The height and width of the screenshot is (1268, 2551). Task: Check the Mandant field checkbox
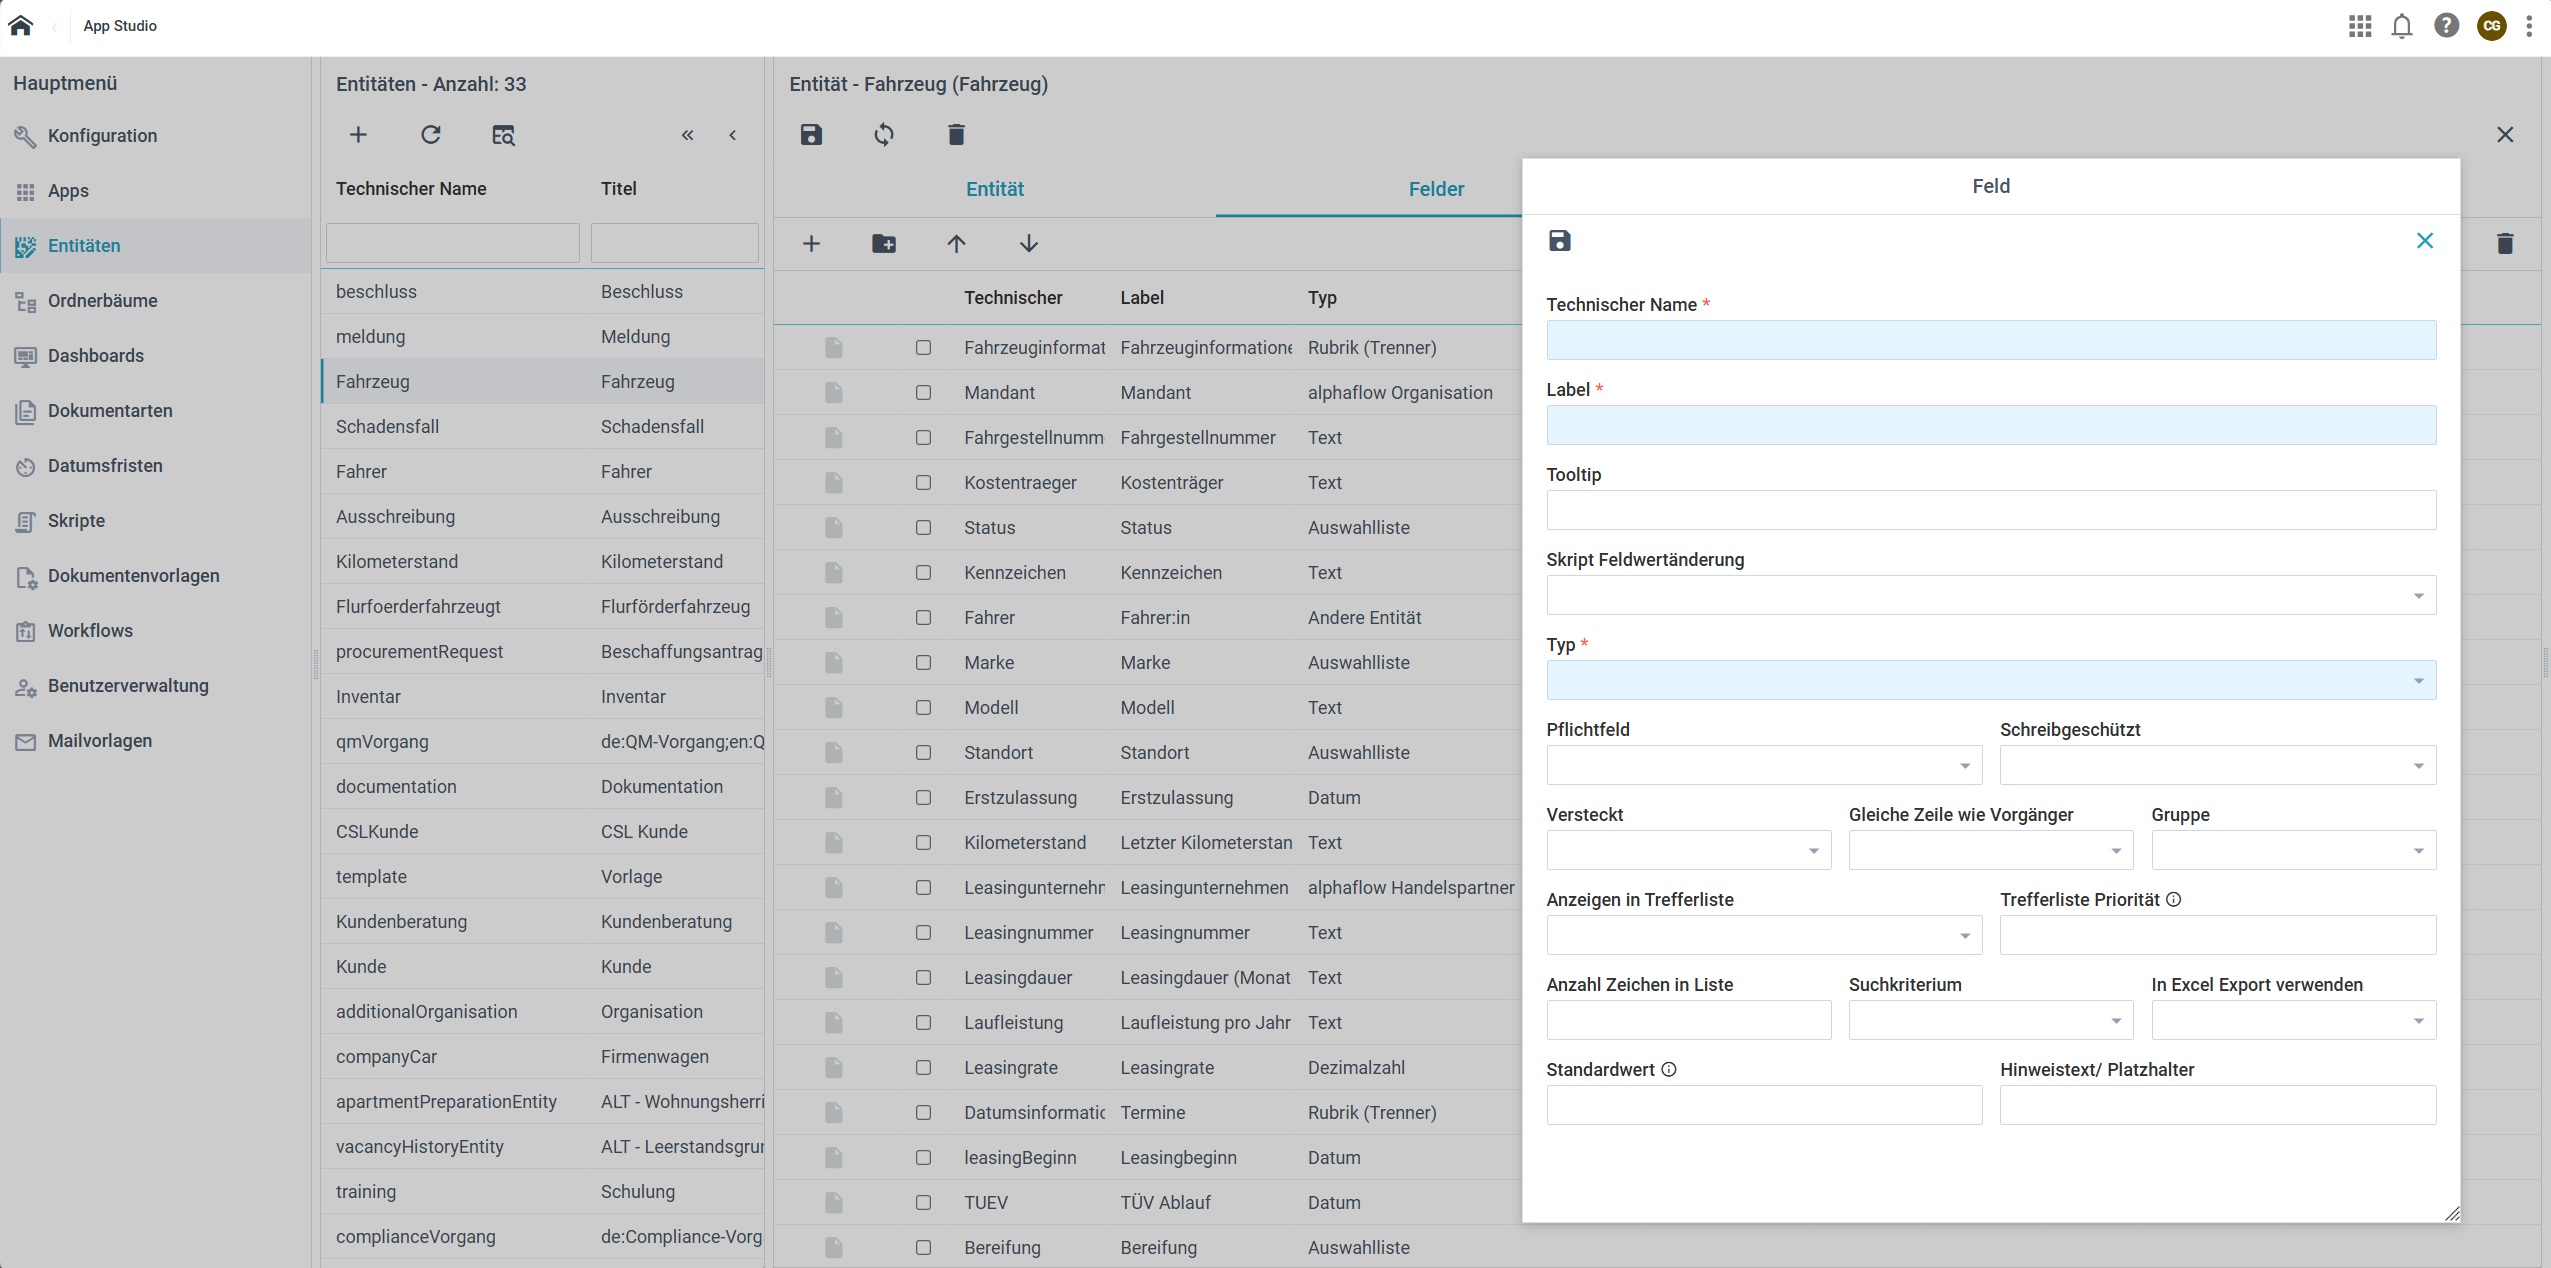(x=923, y=393)
